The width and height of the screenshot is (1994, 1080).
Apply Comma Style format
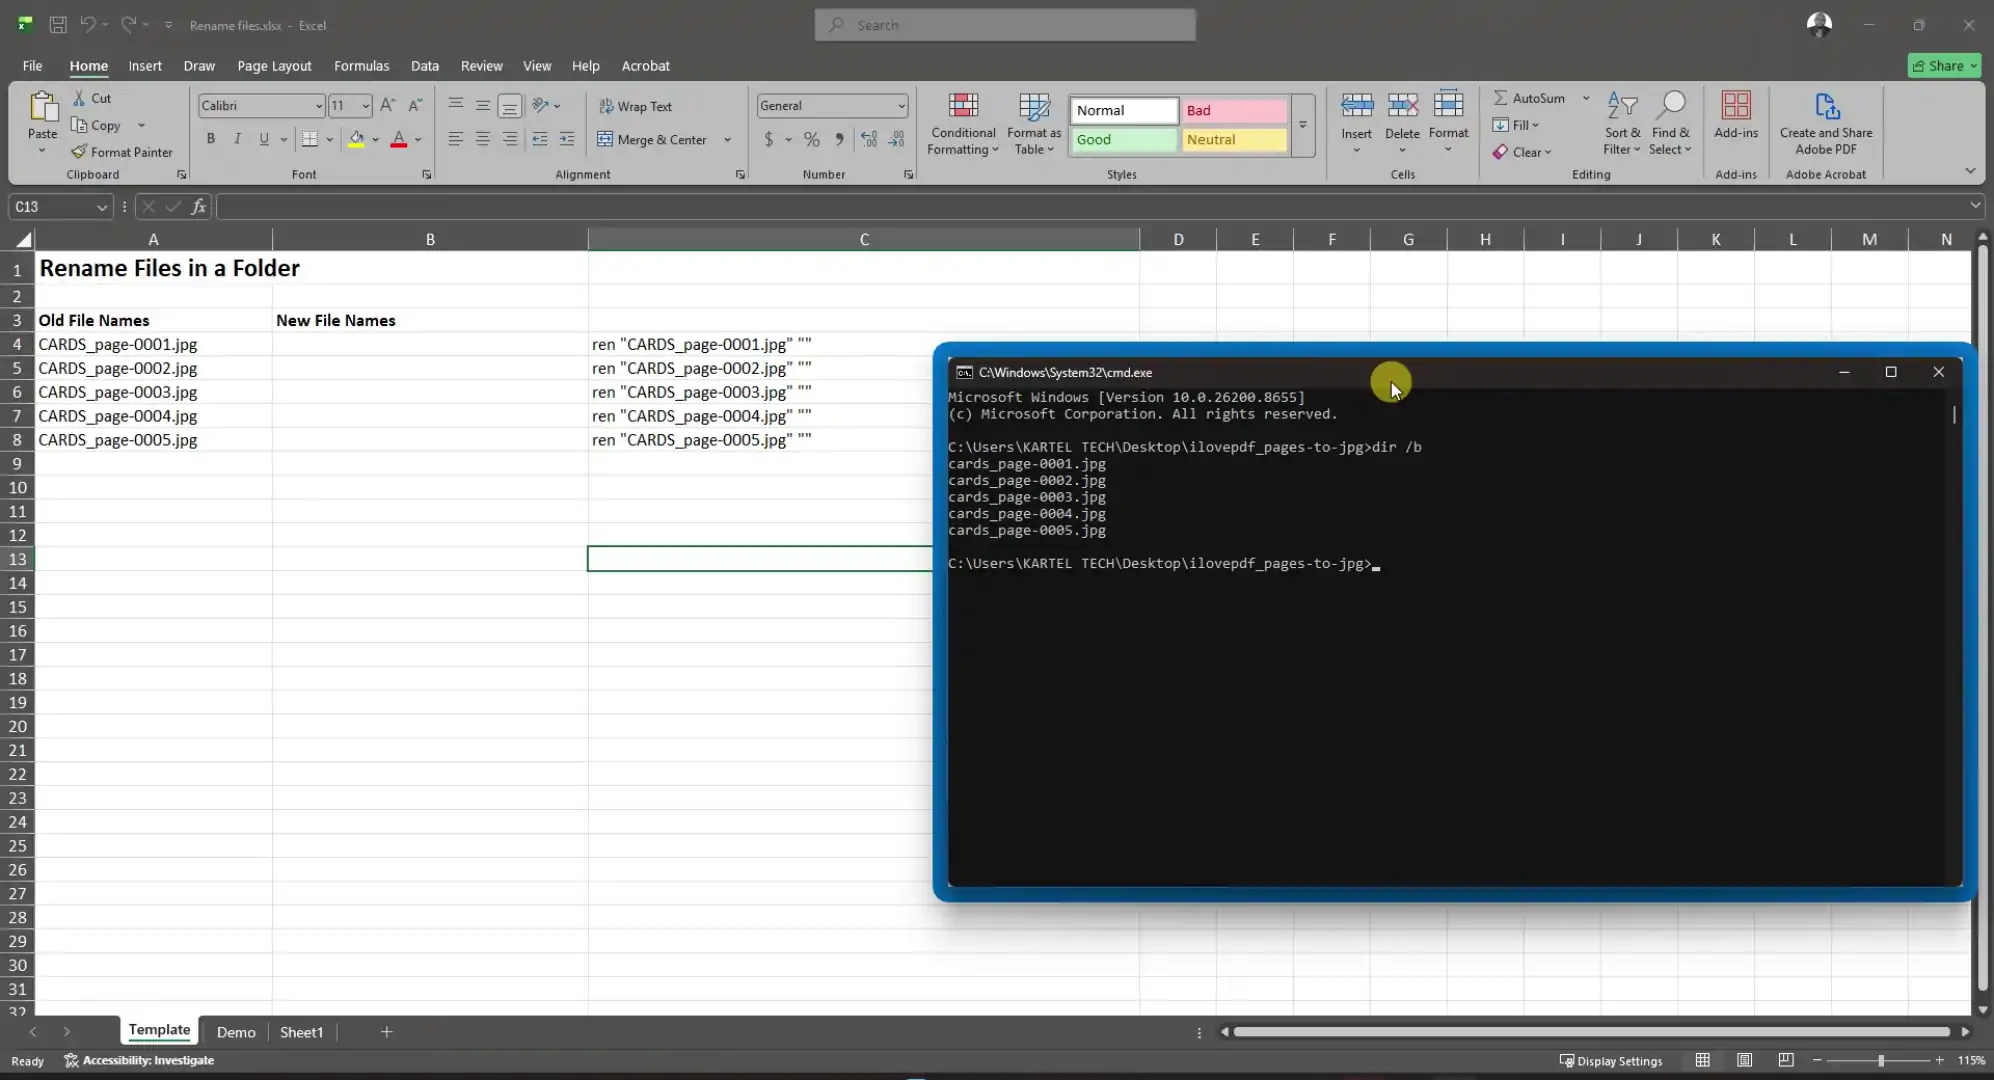(839, 139)
